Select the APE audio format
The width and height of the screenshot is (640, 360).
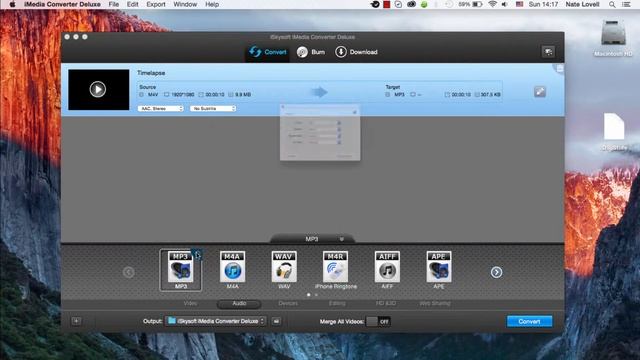pos(439,267)
